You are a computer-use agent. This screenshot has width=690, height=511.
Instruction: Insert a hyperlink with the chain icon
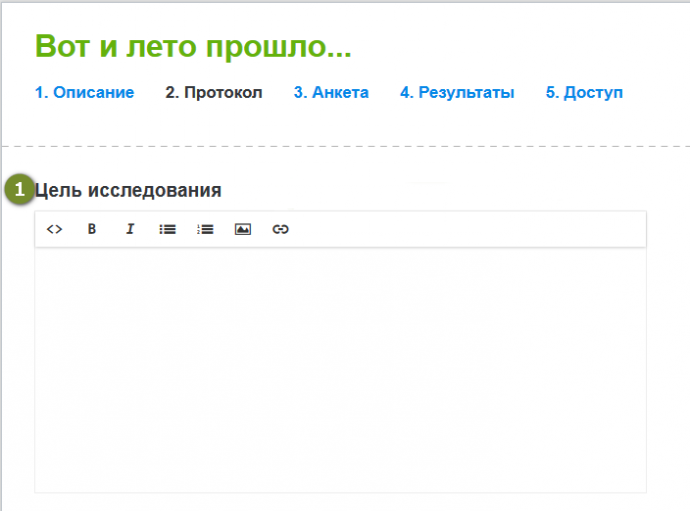280,229
